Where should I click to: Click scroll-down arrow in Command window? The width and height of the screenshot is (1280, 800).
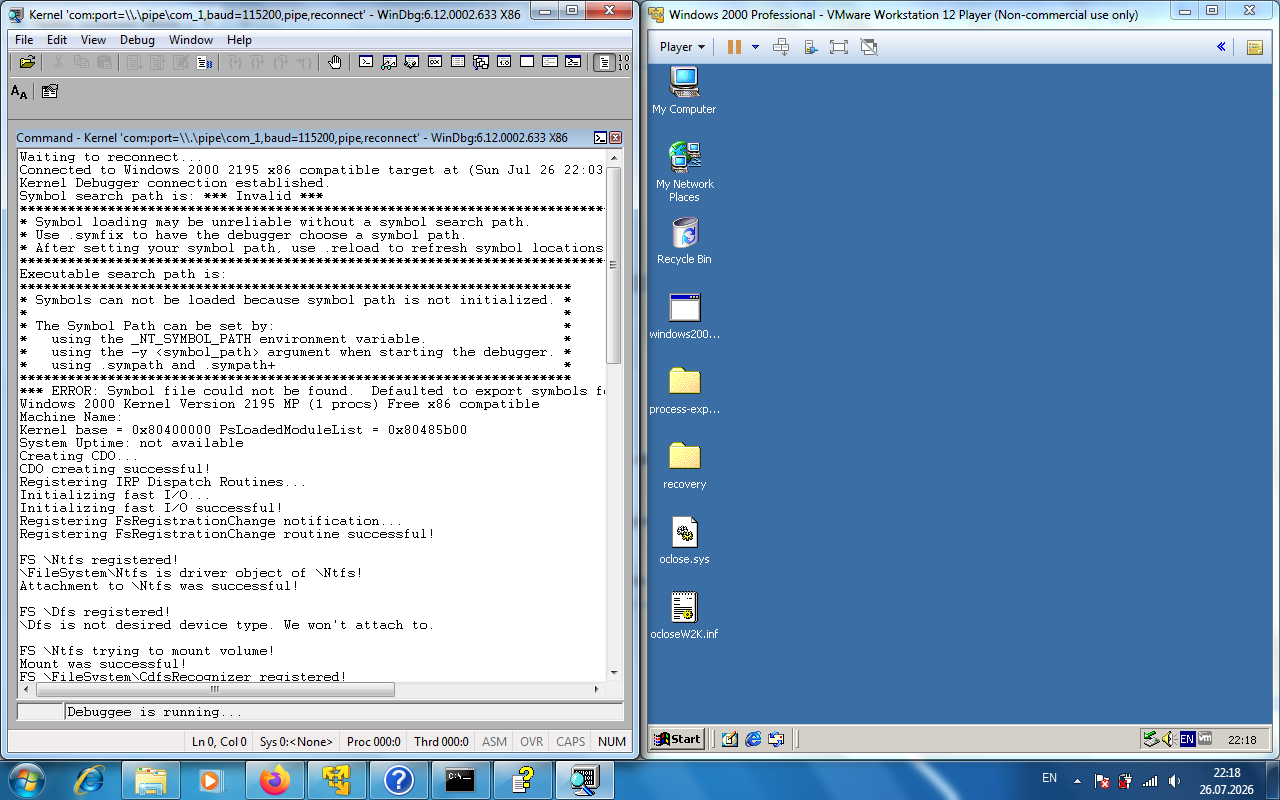(614, 673)
